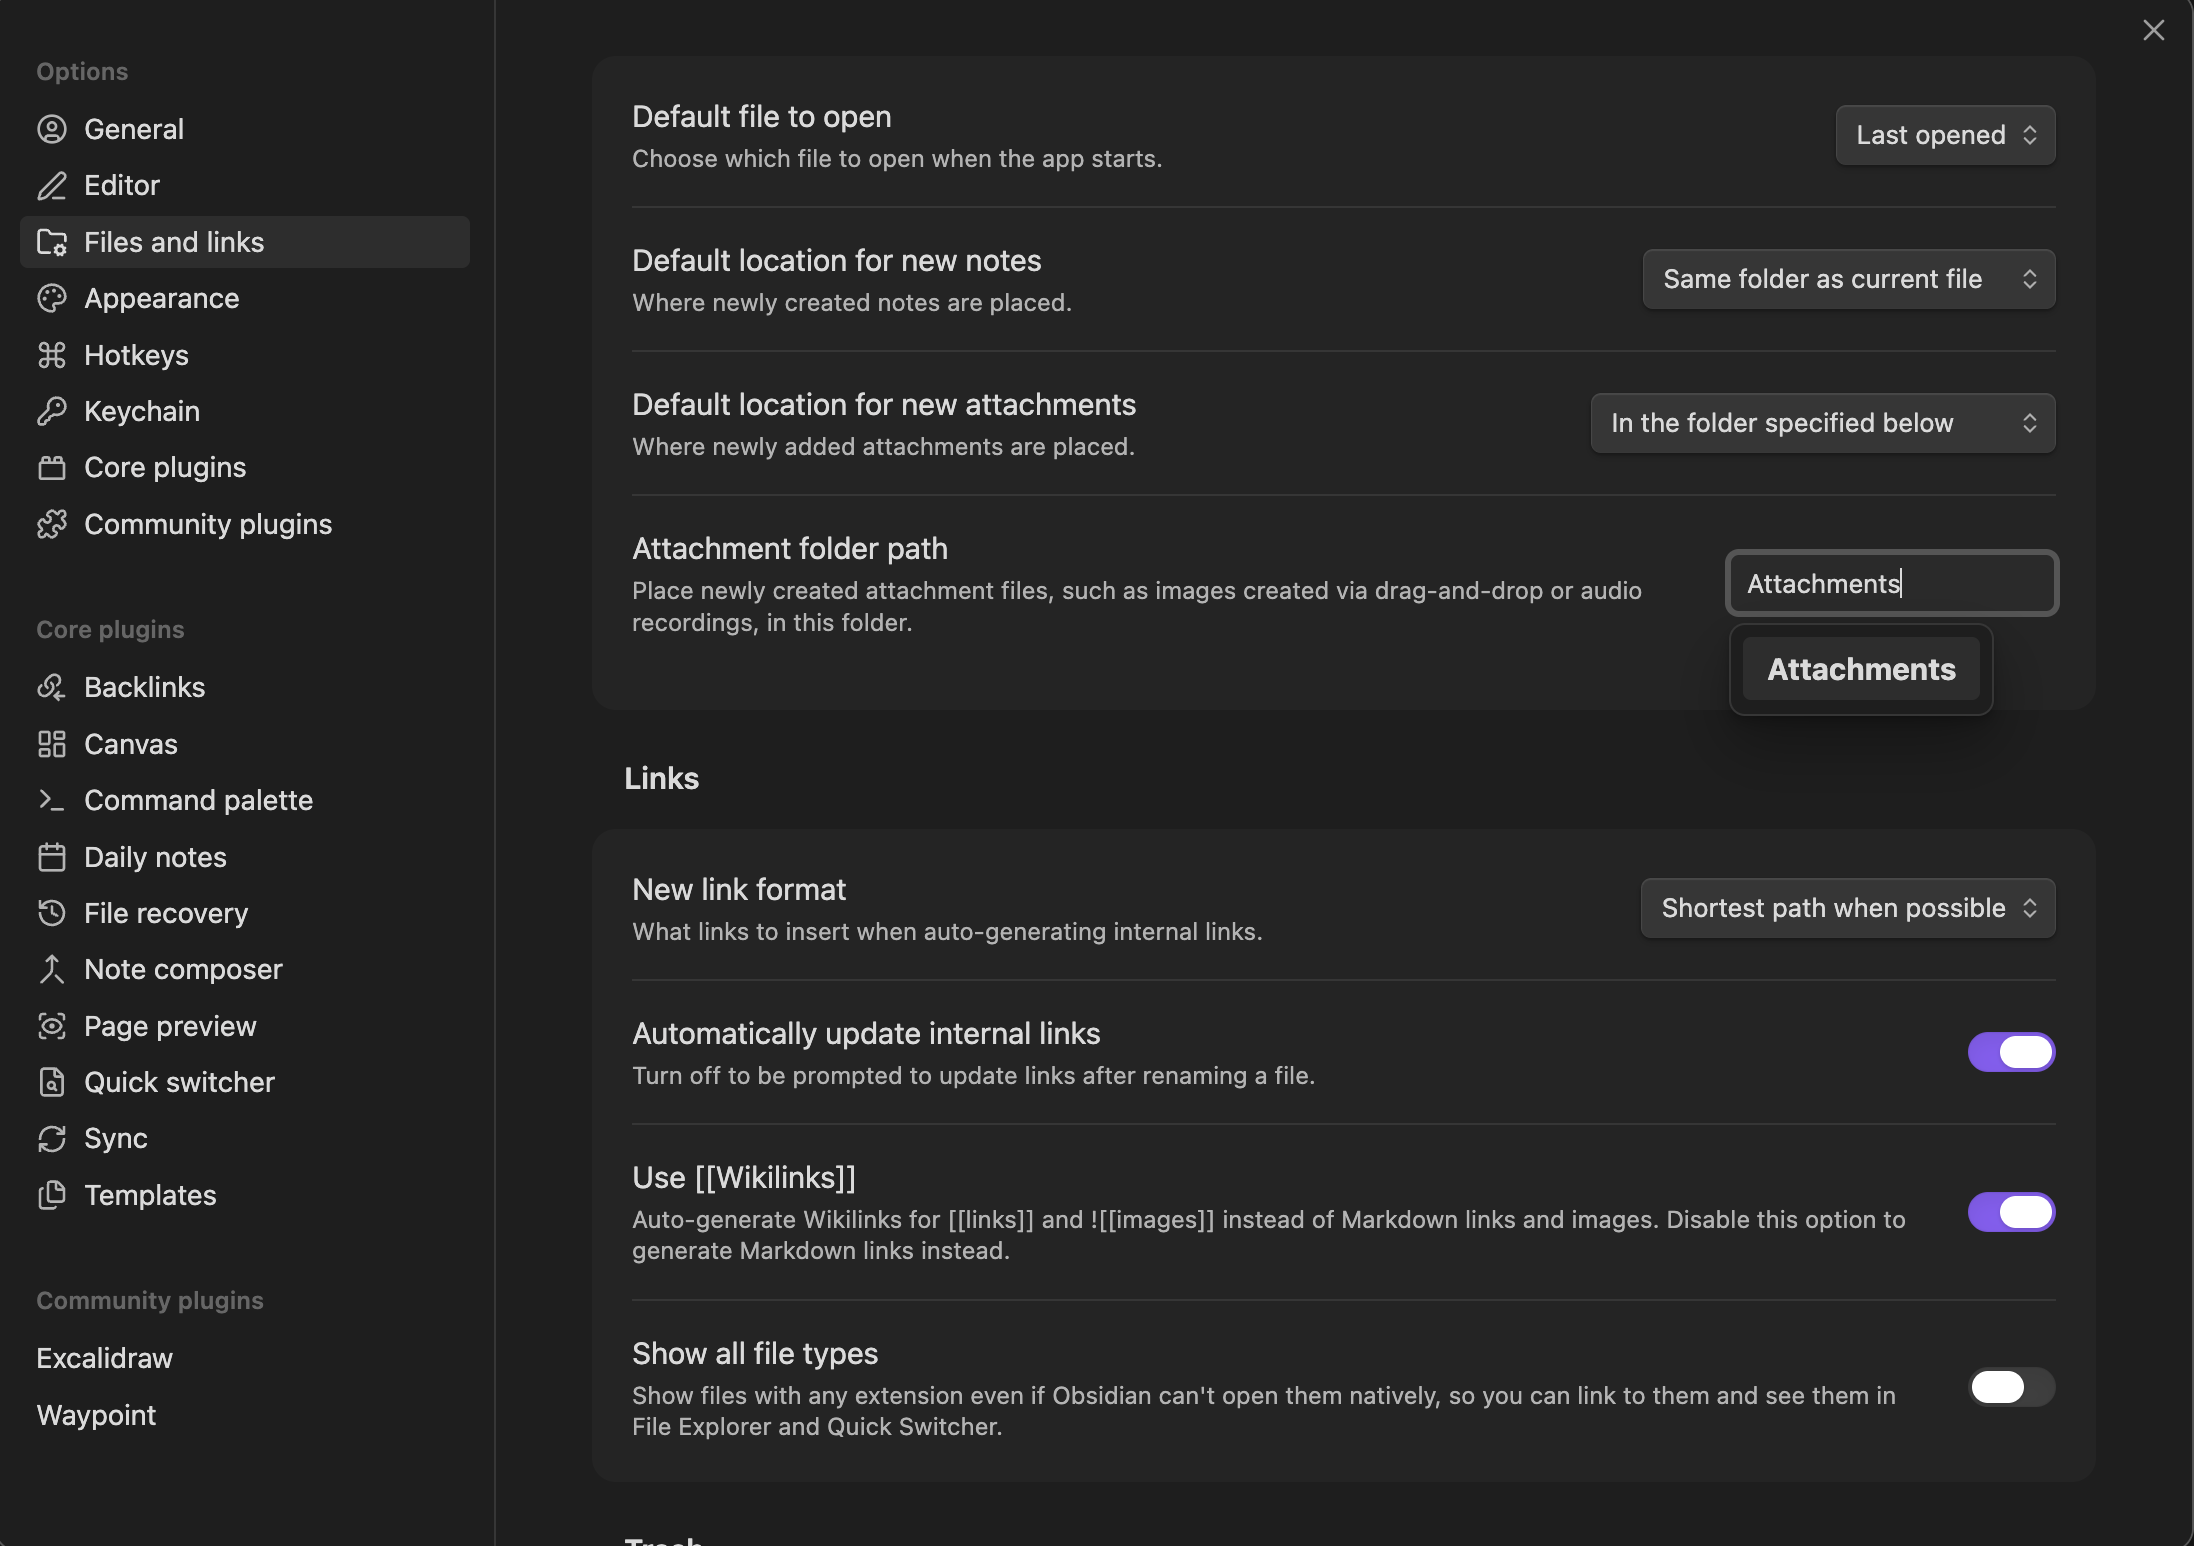Click the Community plugins puzzle icon
Viewport: 2194px width, 1546px height.
52,524
